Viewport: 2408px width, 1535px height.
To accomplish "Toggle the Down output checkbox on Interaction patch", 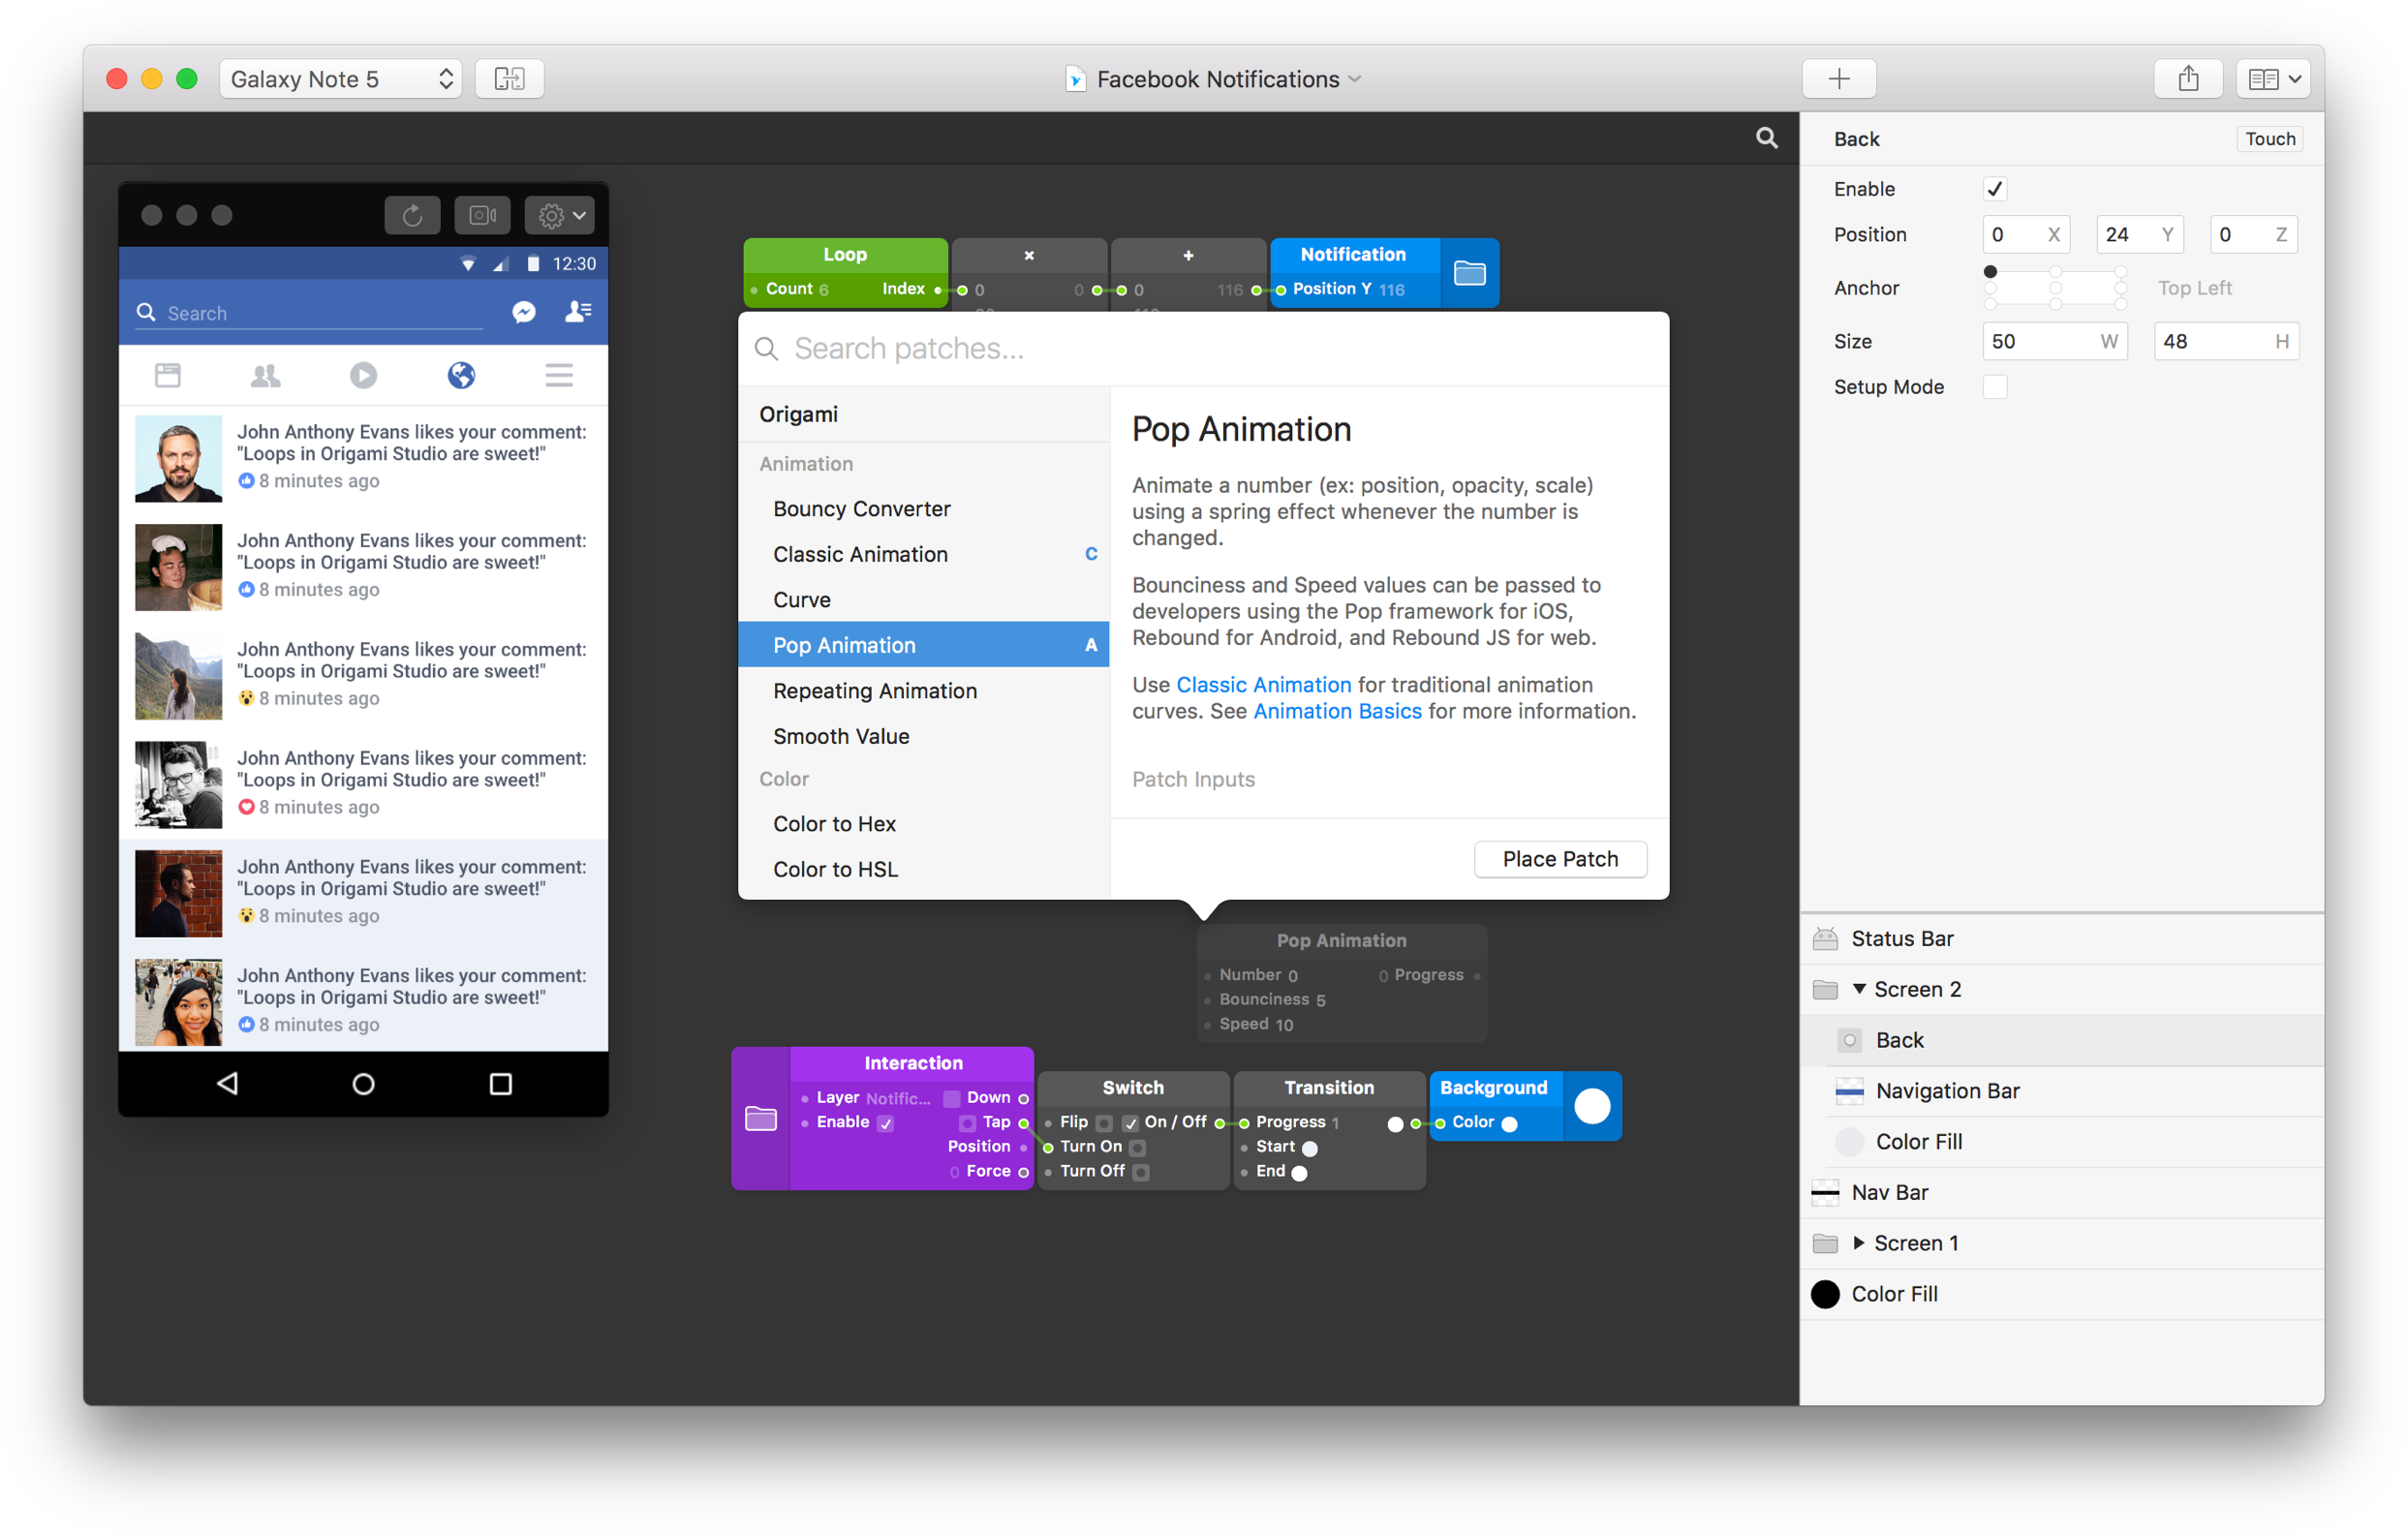I will tap(952, 1098).
